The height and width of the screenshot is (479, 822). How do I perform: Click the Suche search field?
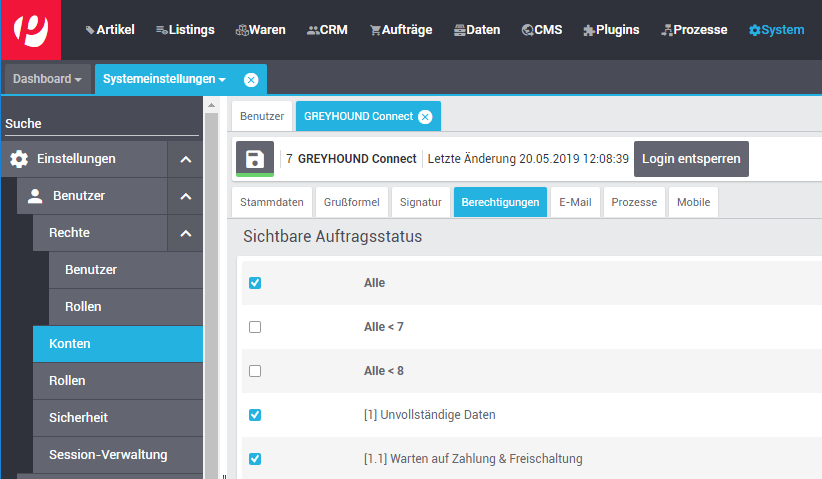[x=102, y=124]
